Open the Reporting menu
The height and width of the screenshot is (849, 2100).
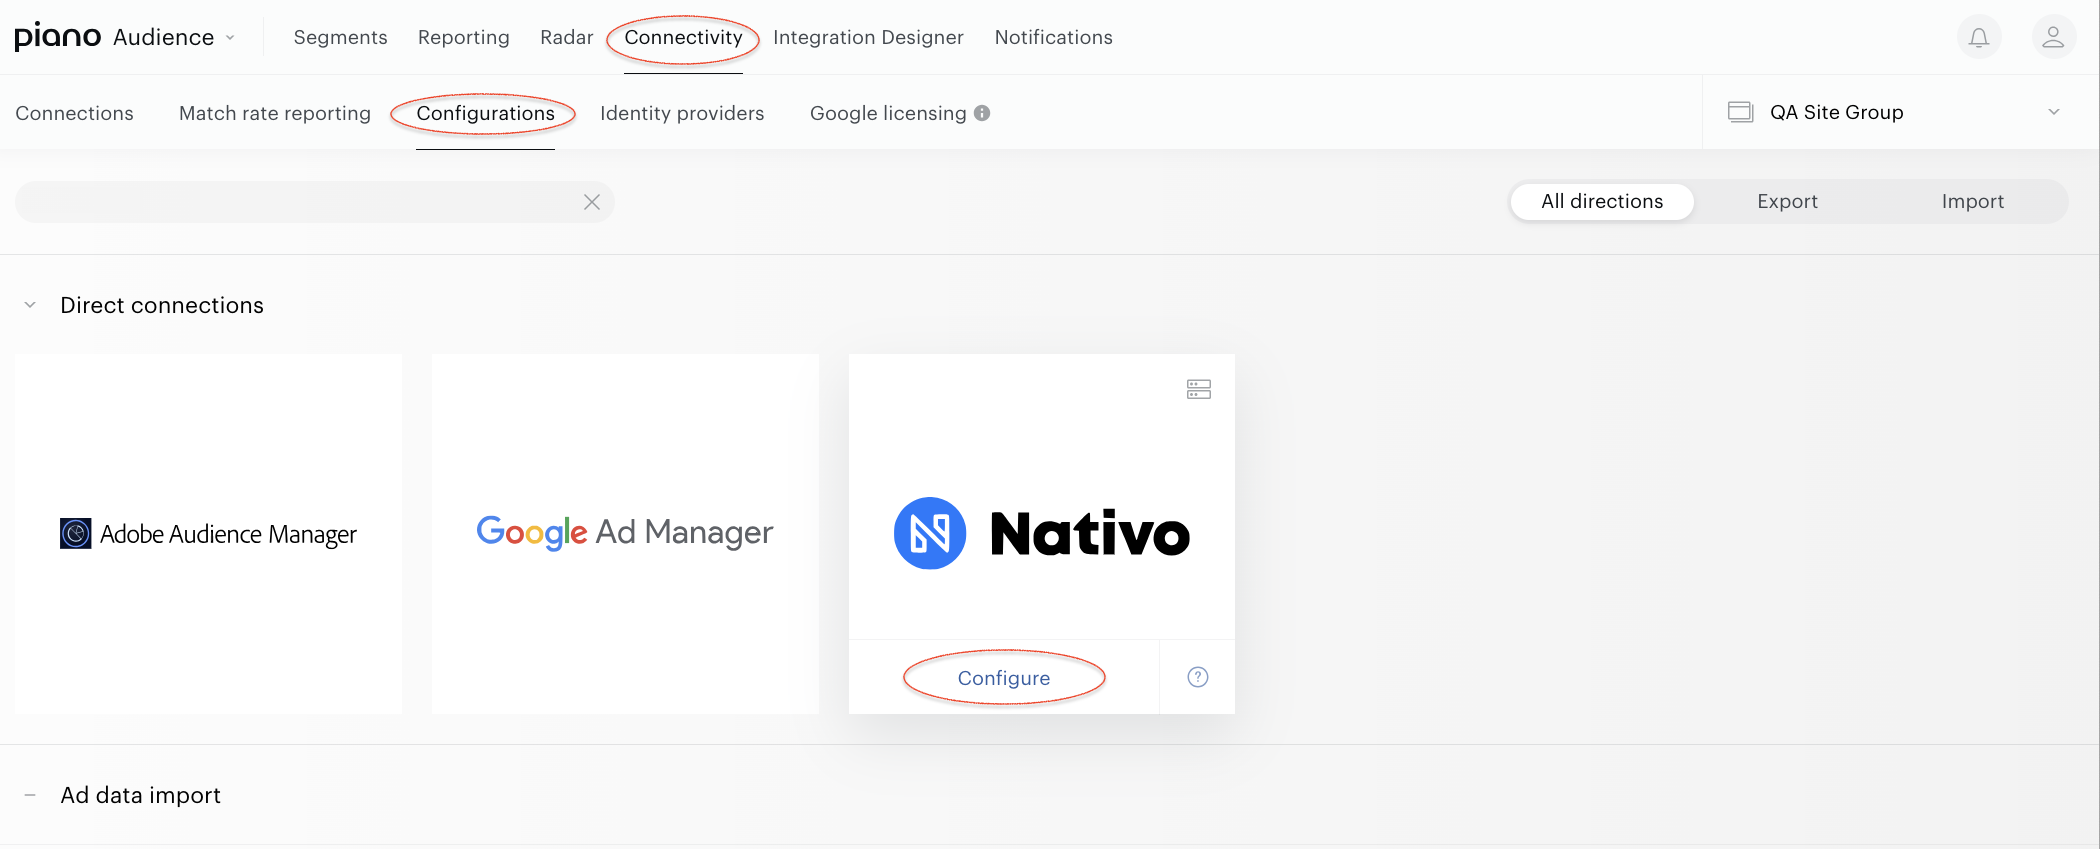464,37
